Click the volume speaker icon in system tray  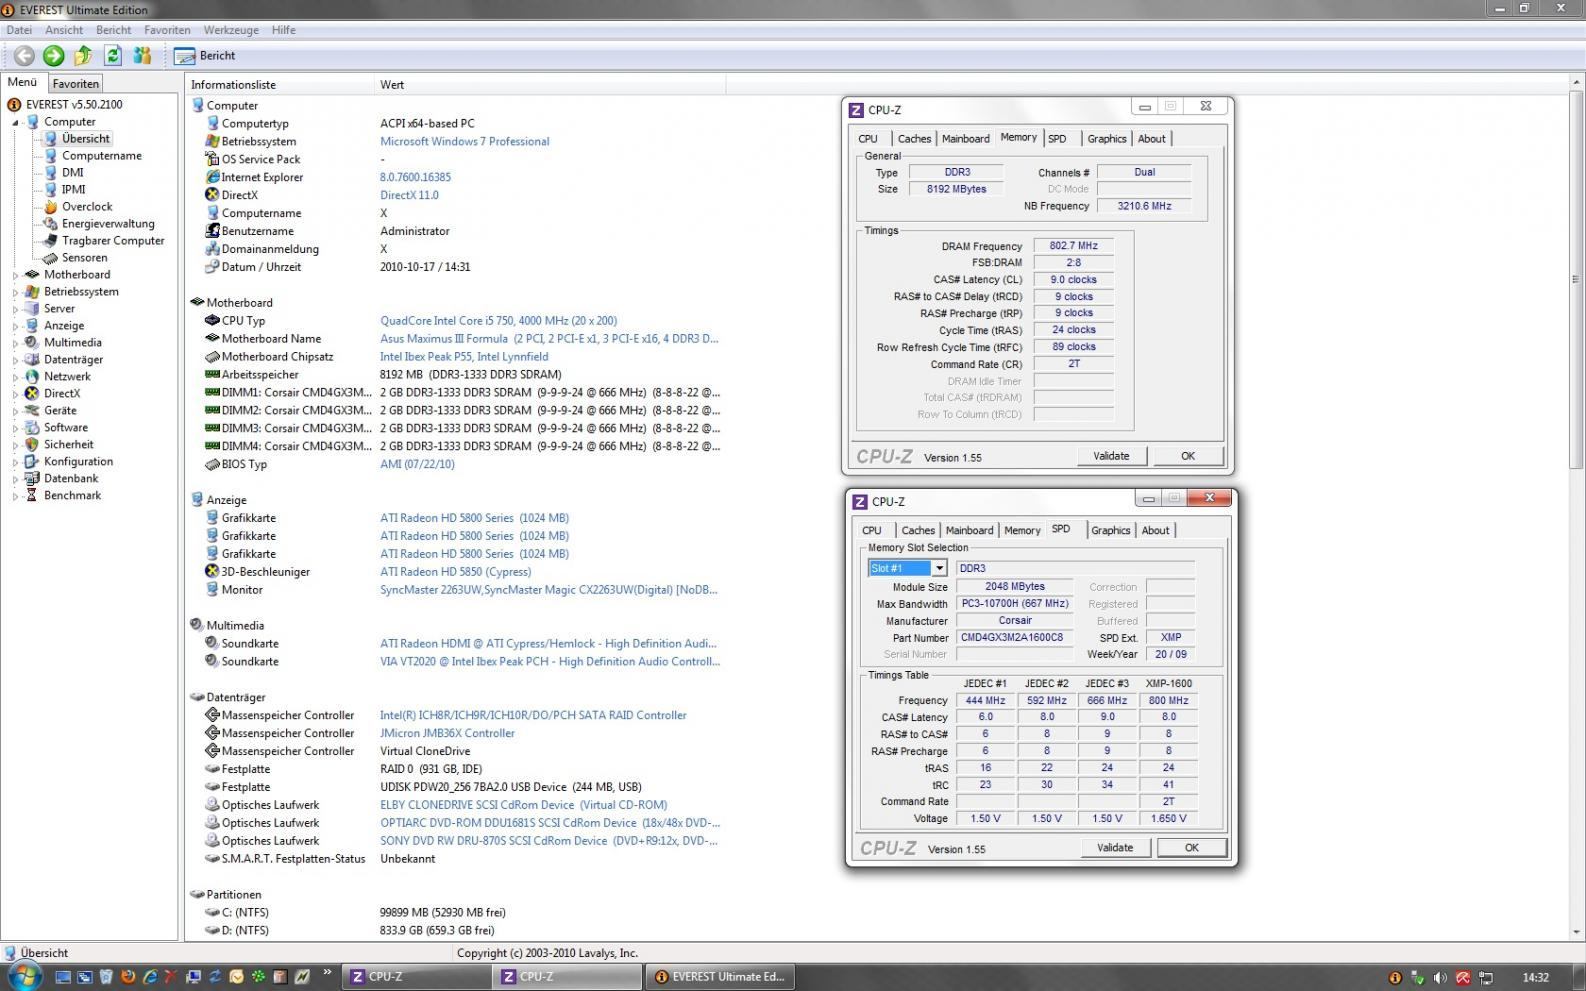[x=1440, y=977]
